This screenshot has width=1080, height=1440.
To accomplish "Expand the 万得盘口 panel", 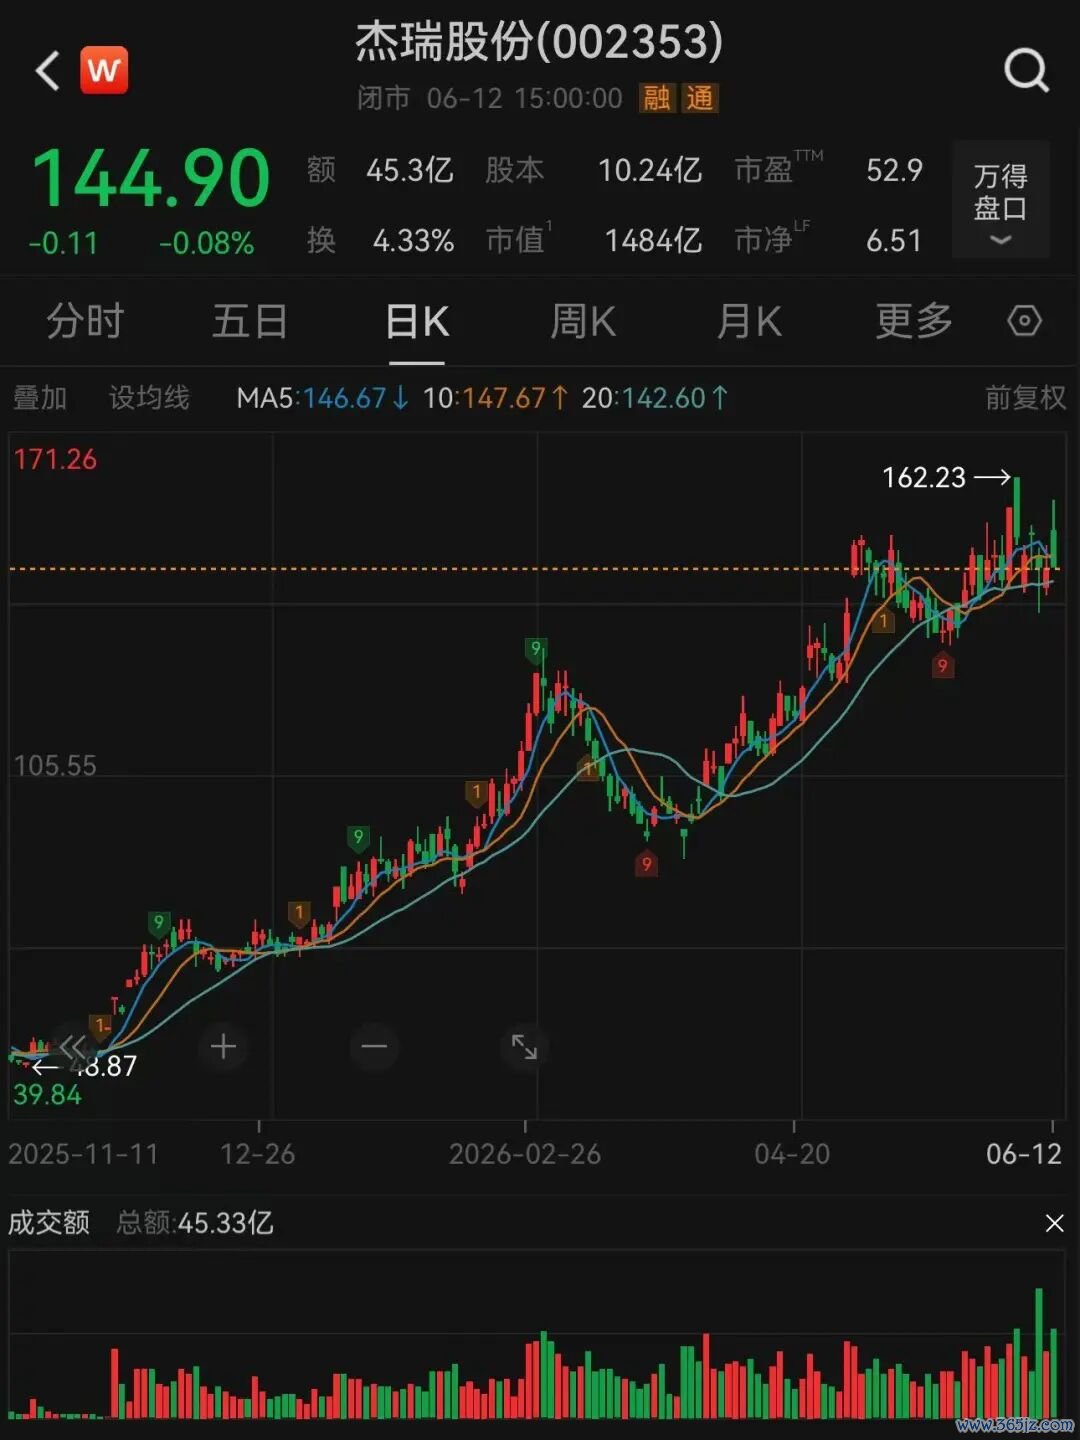I will tap(1000, 200).
